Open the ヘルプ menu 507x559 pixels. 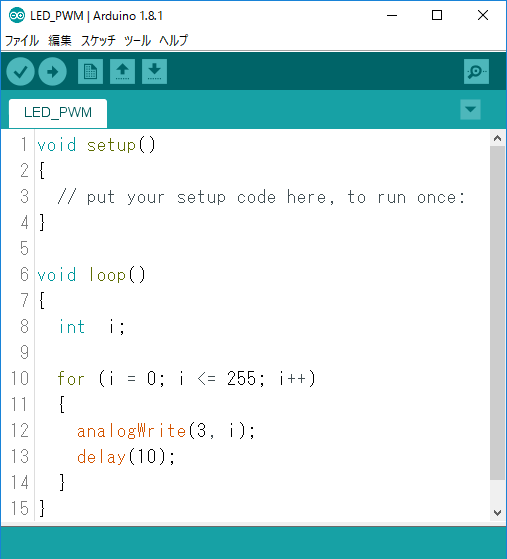[173, 40]
